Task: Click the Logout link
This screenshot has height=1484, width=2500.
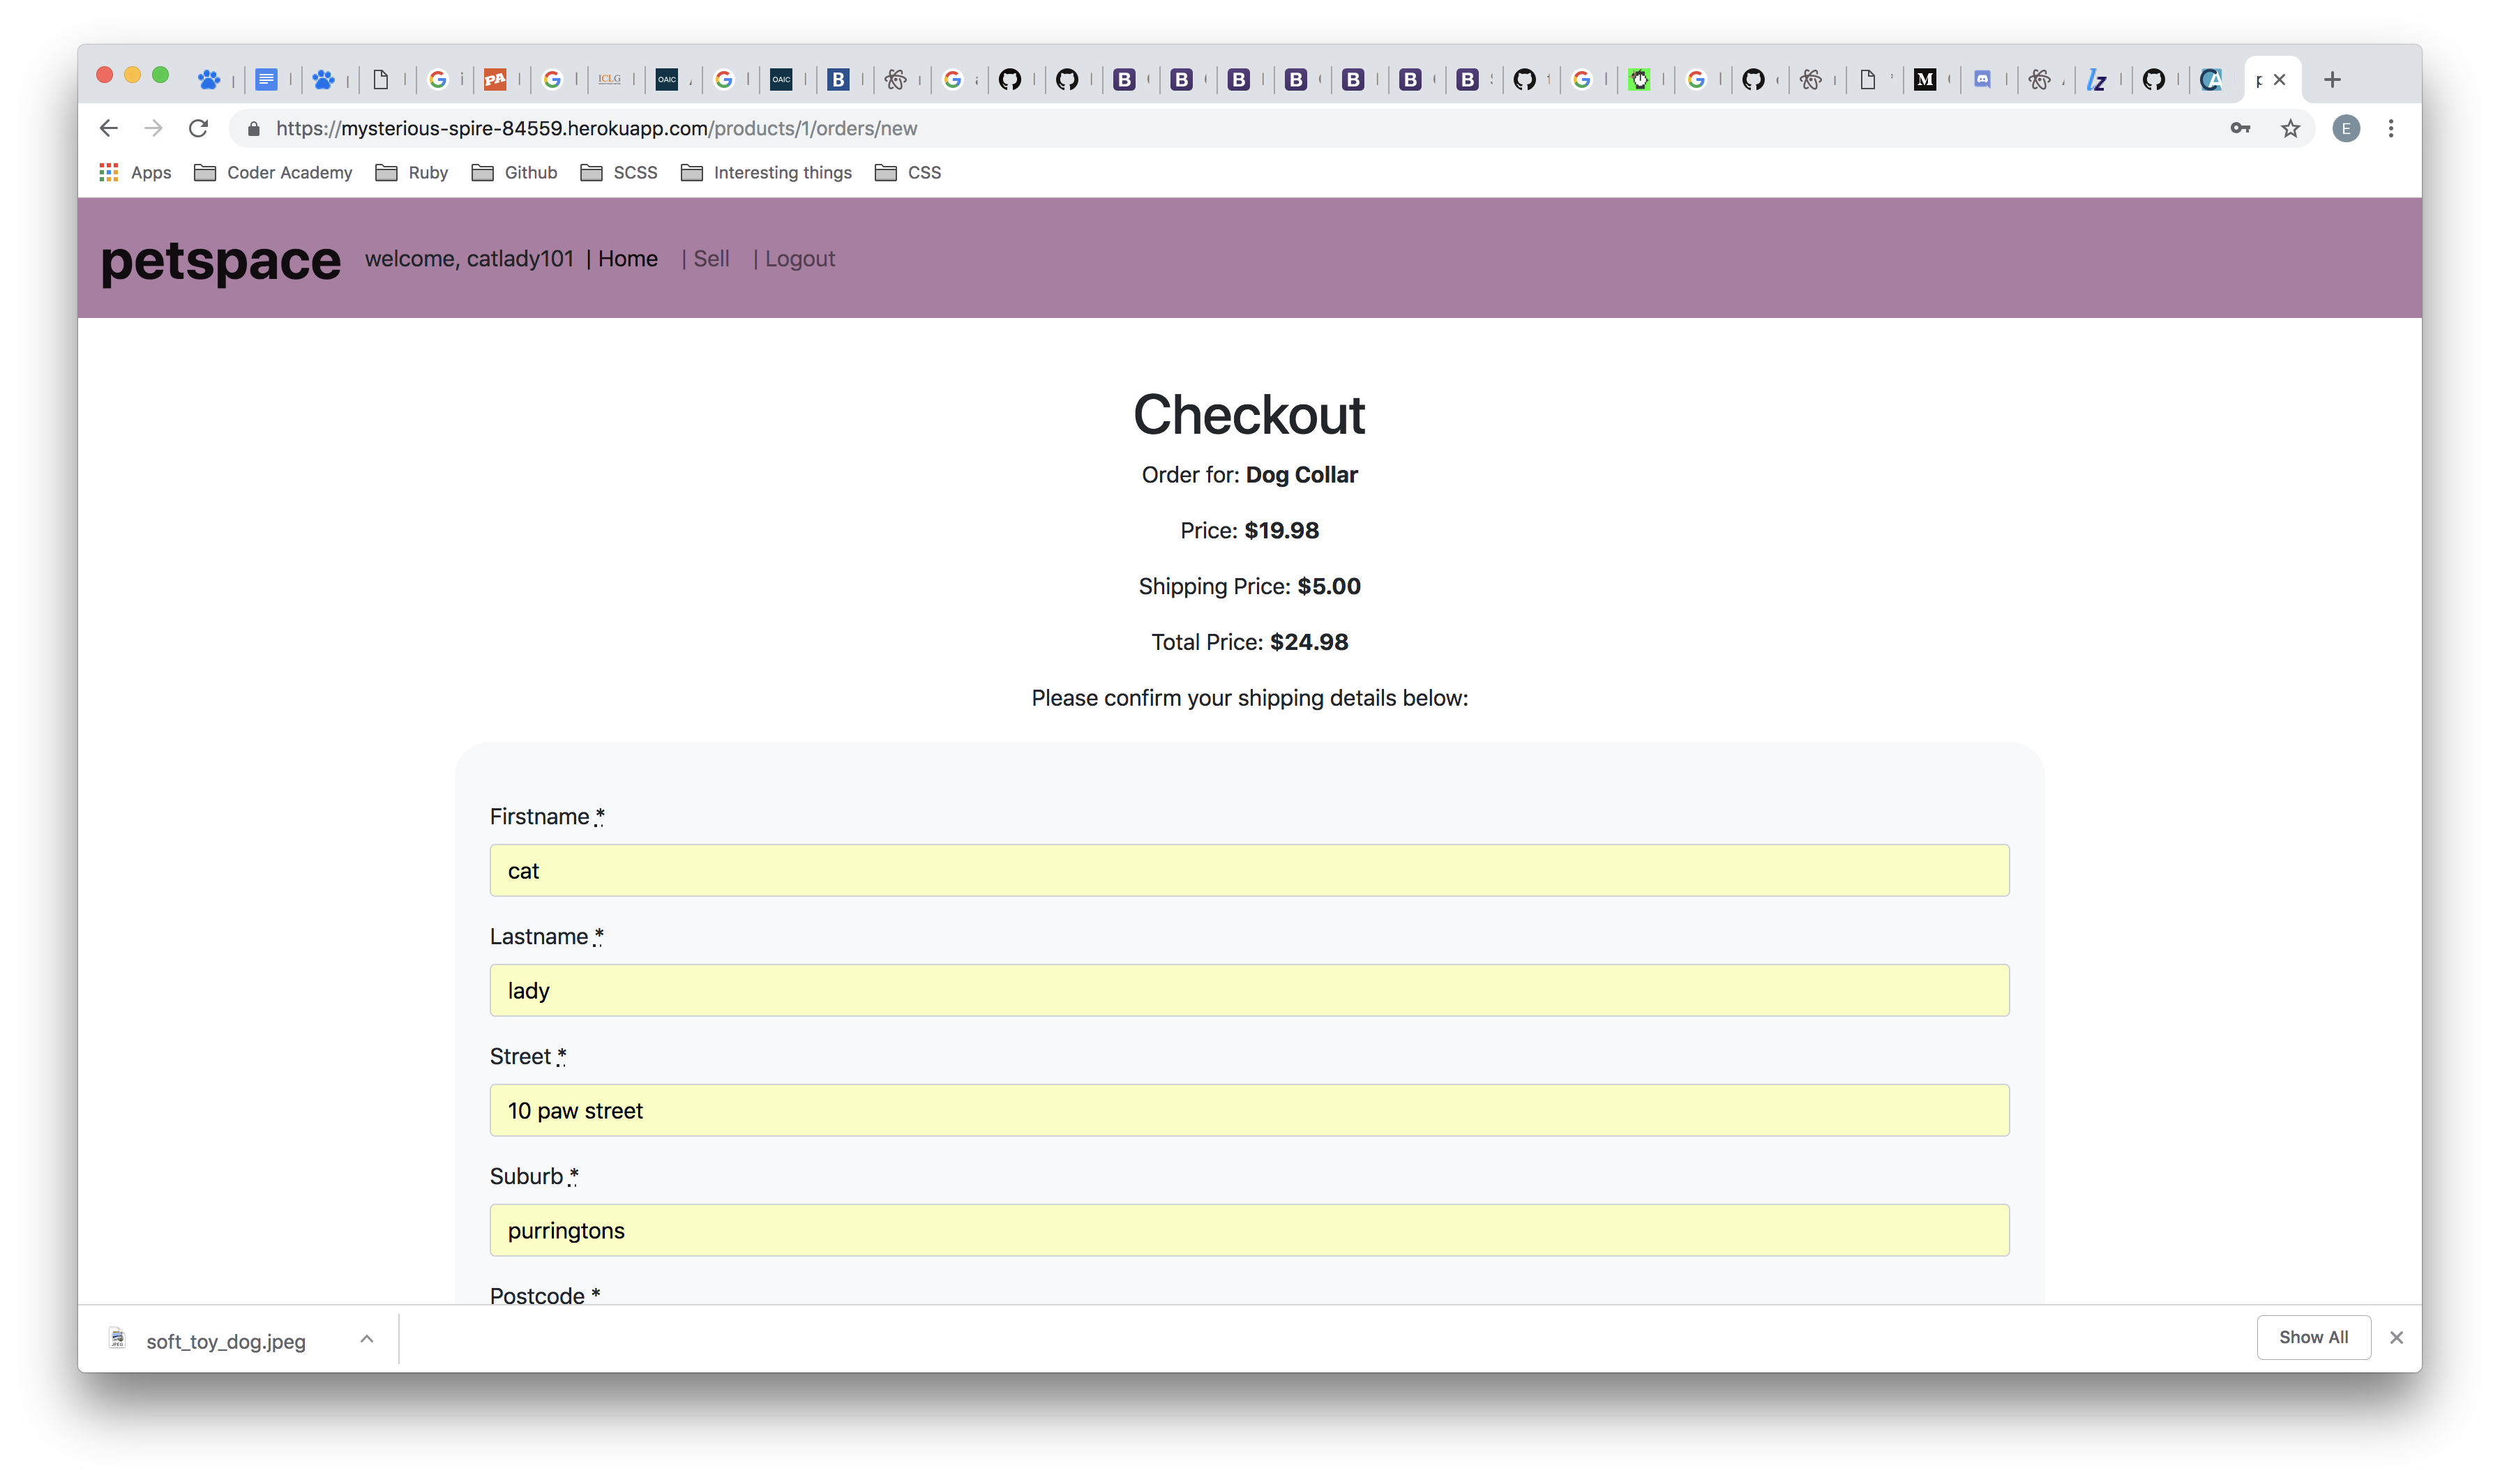Action: point(799,258)
